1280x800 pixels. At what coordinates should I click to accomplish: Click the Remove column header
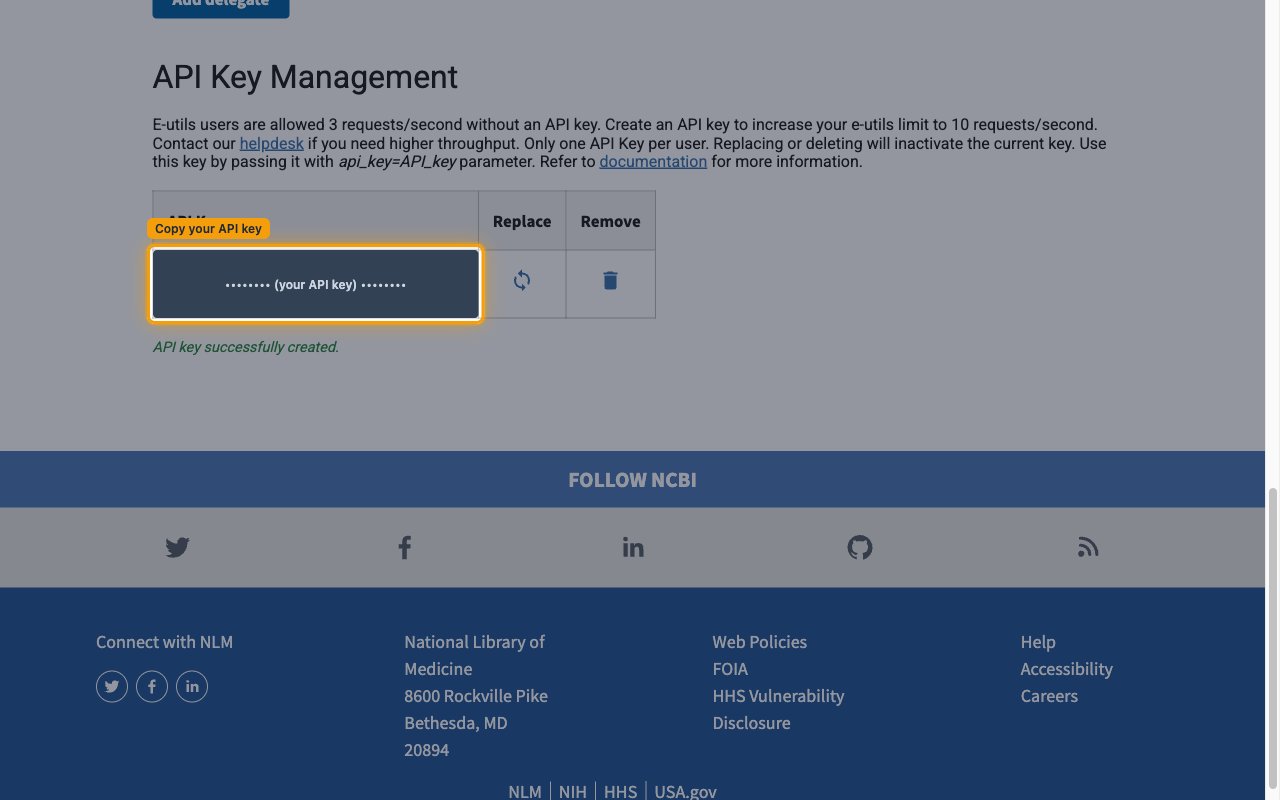pos(610,221)
